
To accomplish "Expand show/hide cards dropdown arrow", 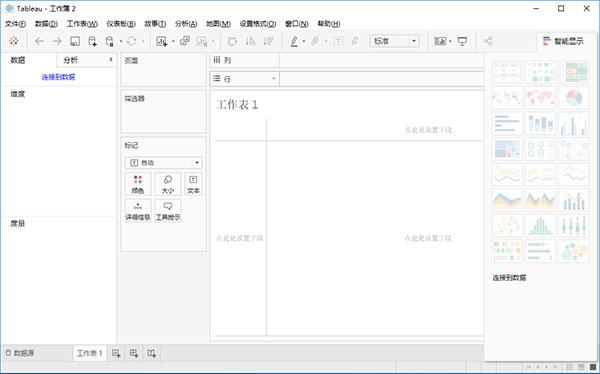I will pyautogui.click(x=450, y=41).
